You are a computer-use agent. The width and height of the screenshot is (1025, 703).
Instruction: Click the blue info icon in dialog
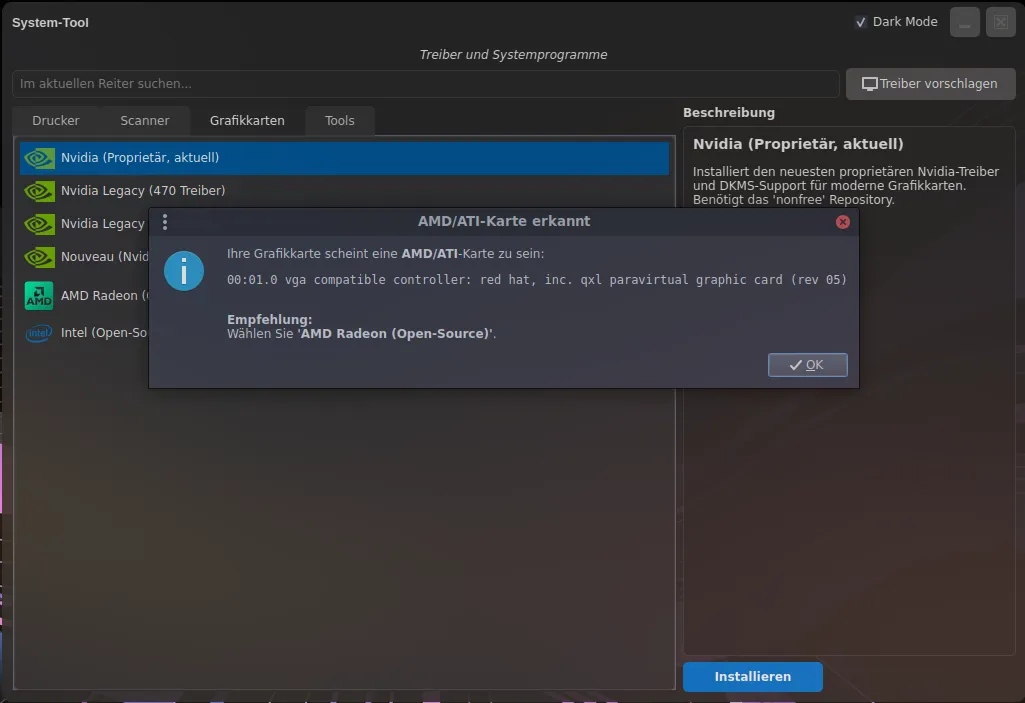[x=184, y=271]
